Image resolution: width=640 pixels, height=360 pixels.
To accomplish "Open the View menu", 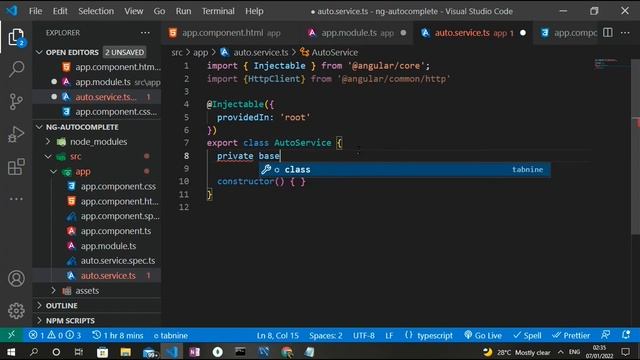I will (x=133, y=11).
